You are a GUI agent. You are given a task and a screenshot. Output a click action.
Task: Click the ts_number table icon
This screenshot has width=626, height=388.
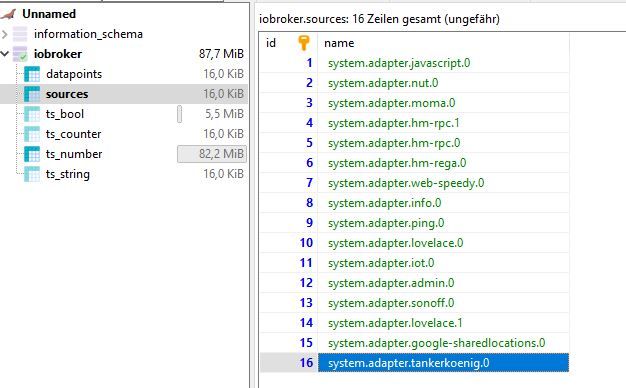click(32, 154)
